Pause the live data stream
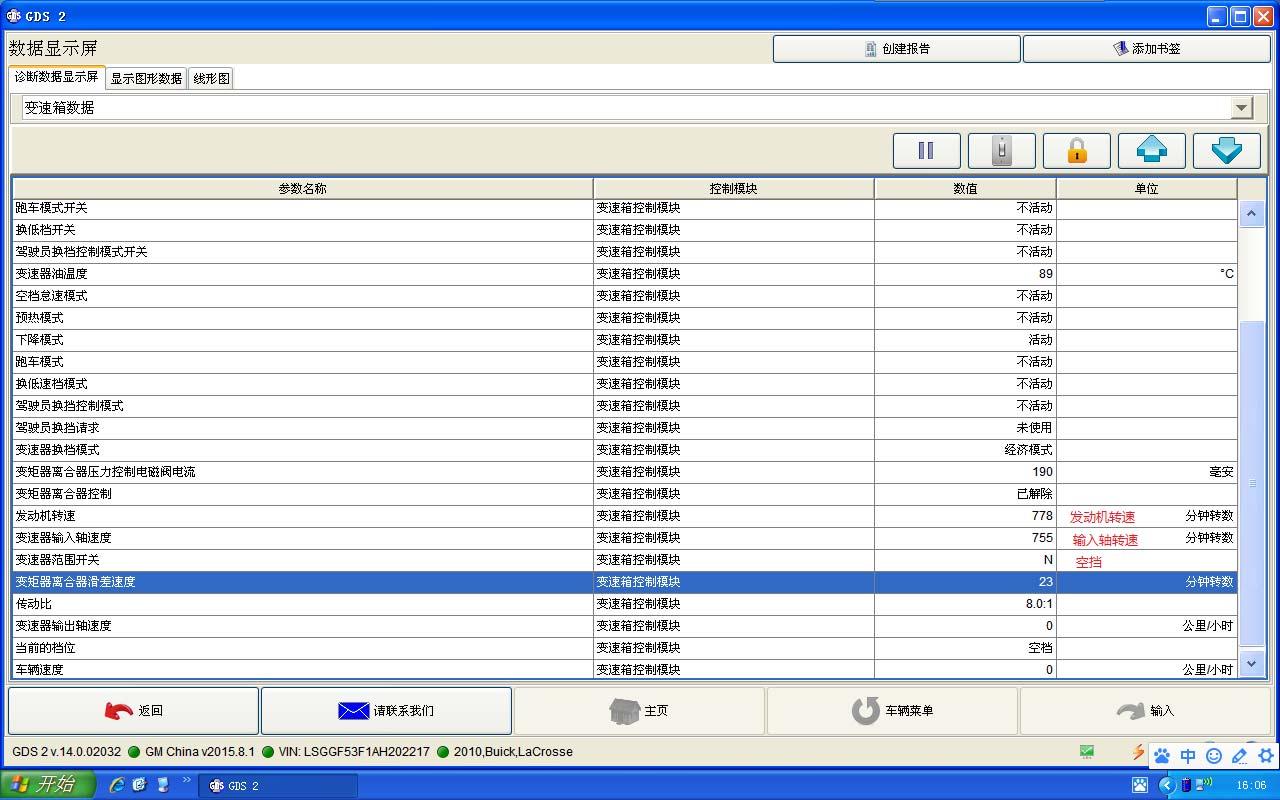 click(926, 151)
